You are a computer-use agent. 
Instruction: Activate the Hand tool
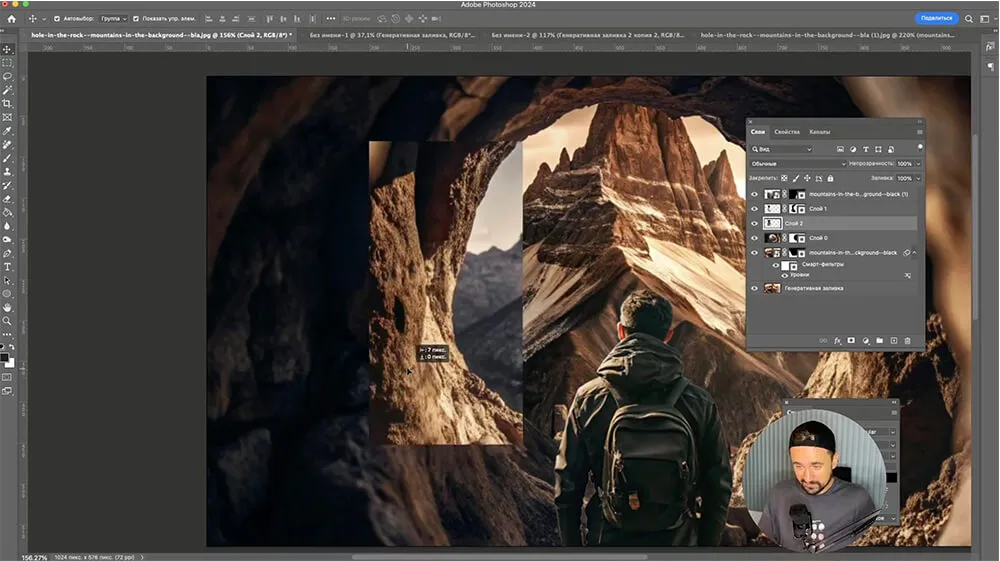(x=7, y=308)
